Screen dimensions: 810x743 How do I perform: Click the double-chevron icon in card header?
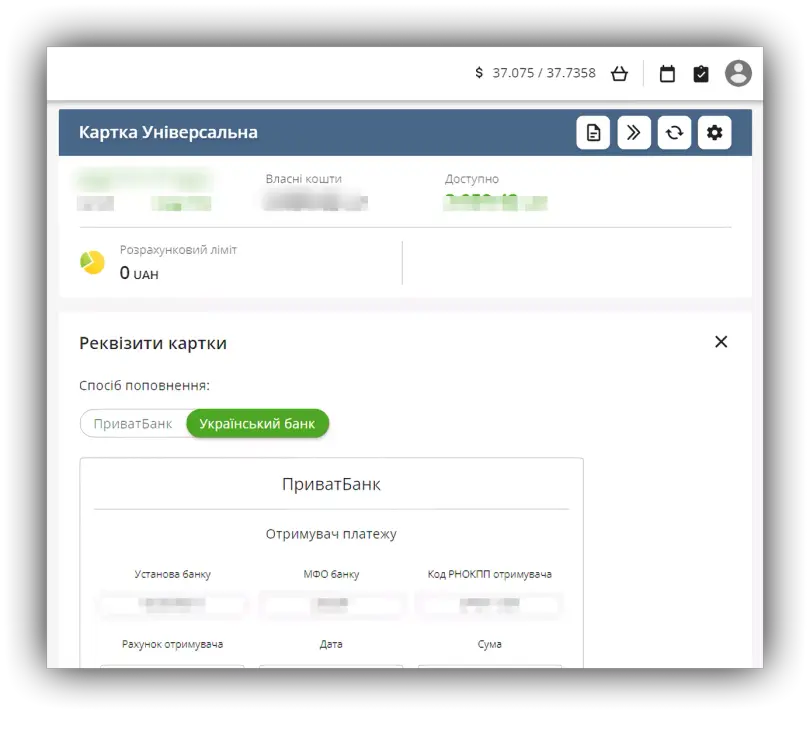634,132
